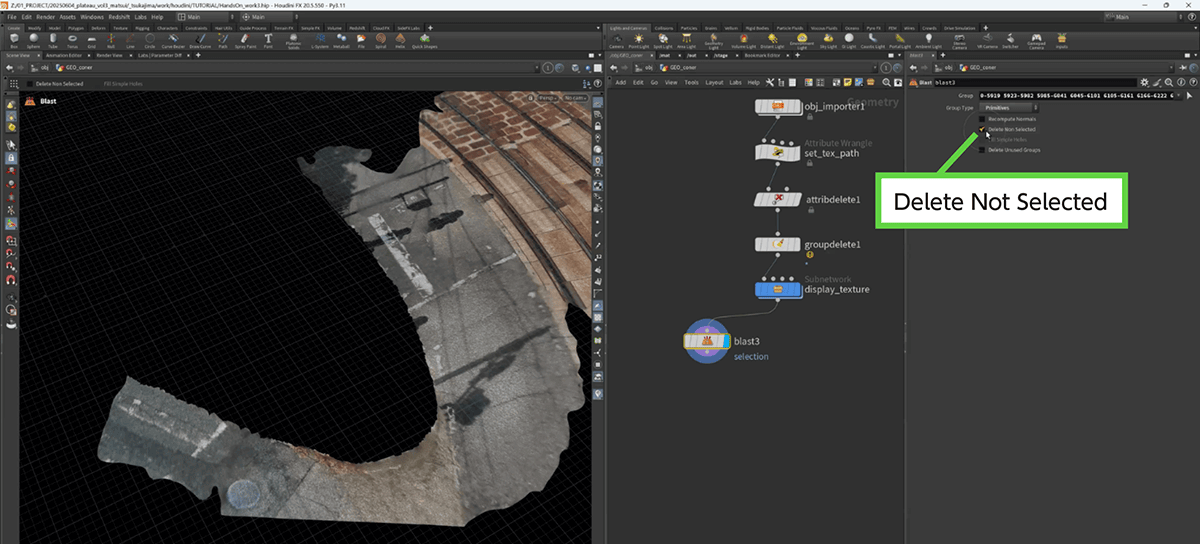
Task: Uncheck Delete Non Selected in the parameters
Action: click(x=981, y=130)
